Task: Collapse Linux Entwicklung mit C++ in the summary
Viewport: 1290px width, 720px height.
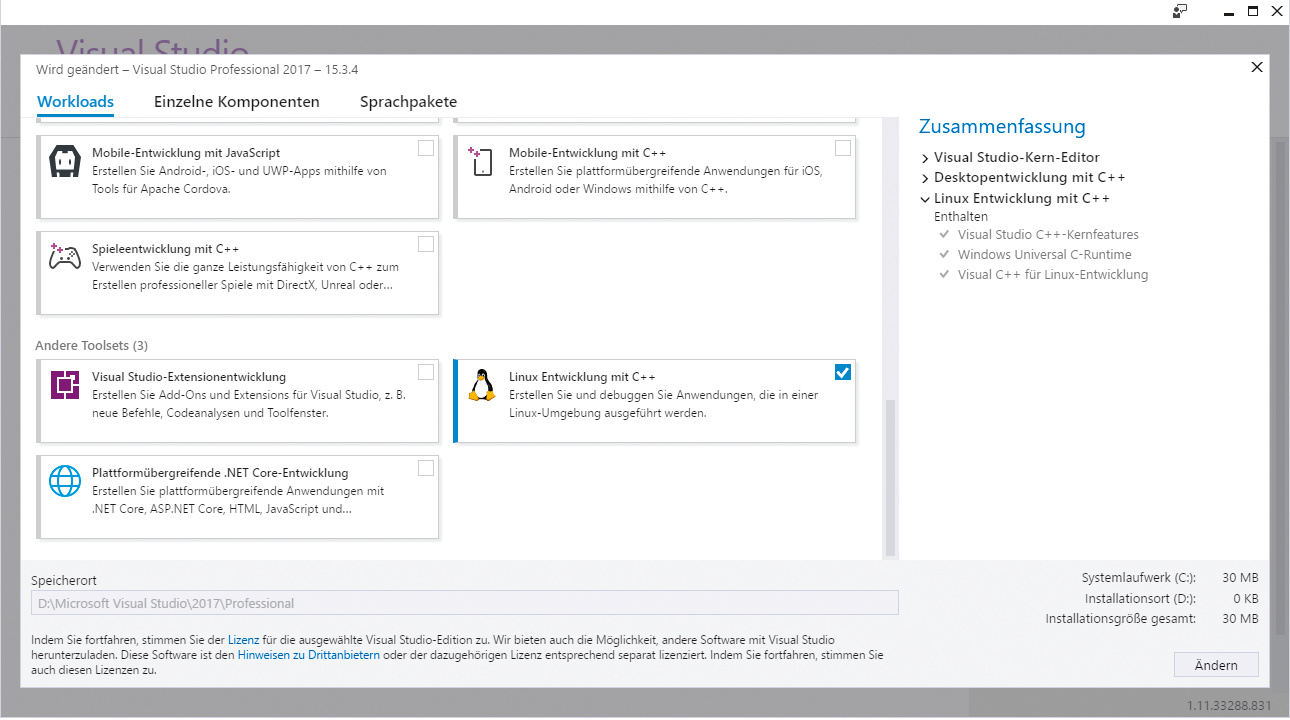Action: point(925,199)
